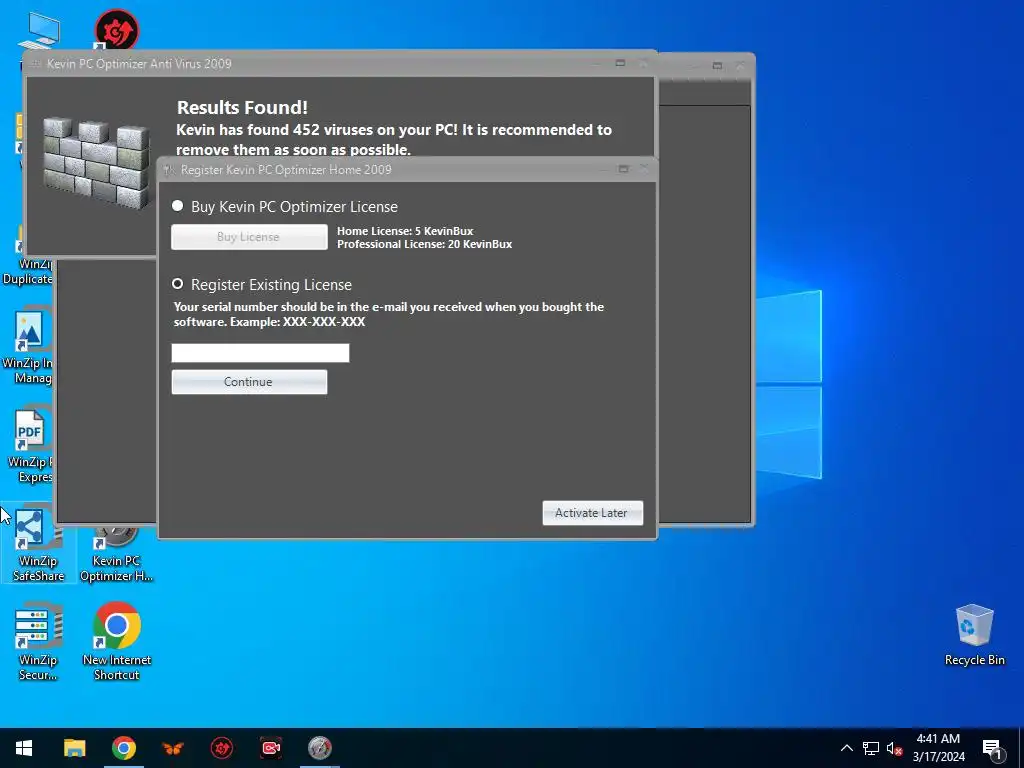Maximize the Anti Virus 2009 window
Viewport: 1024px width, 768px height.
[620, 63]
